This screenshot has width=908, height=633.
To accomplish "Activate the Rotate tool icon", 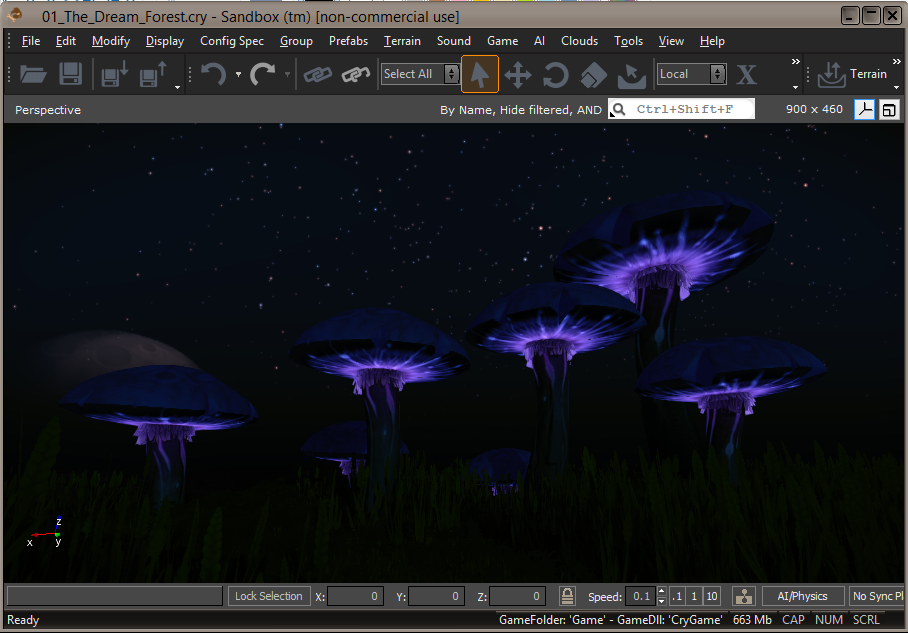I will (x=555, y=75).
